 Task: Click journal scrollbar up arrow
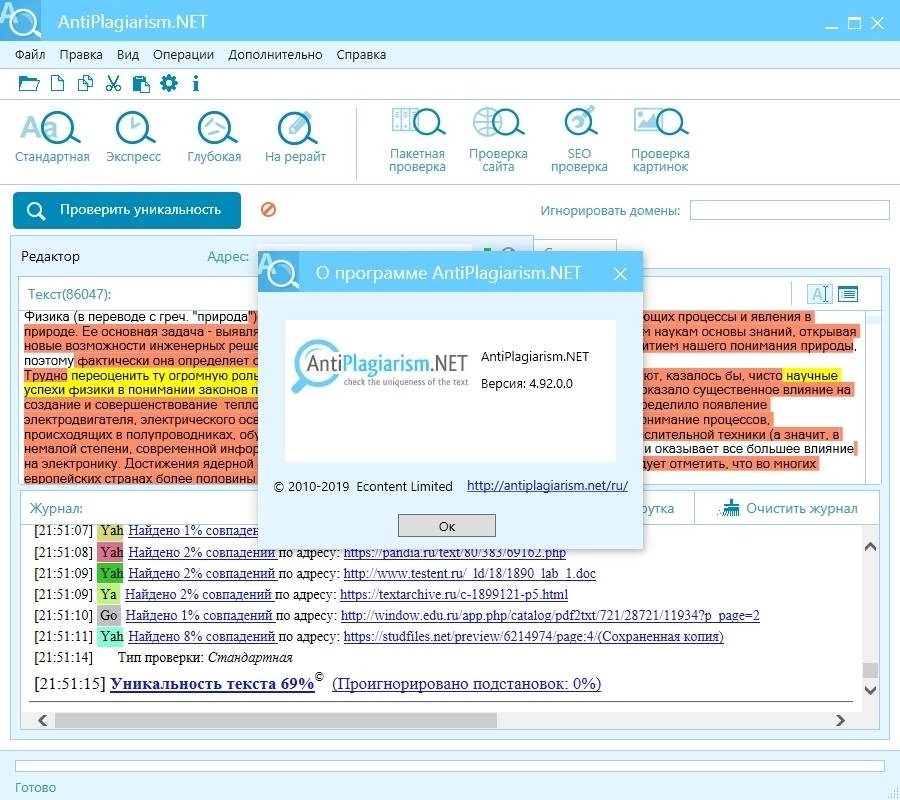tap(870, 546)
